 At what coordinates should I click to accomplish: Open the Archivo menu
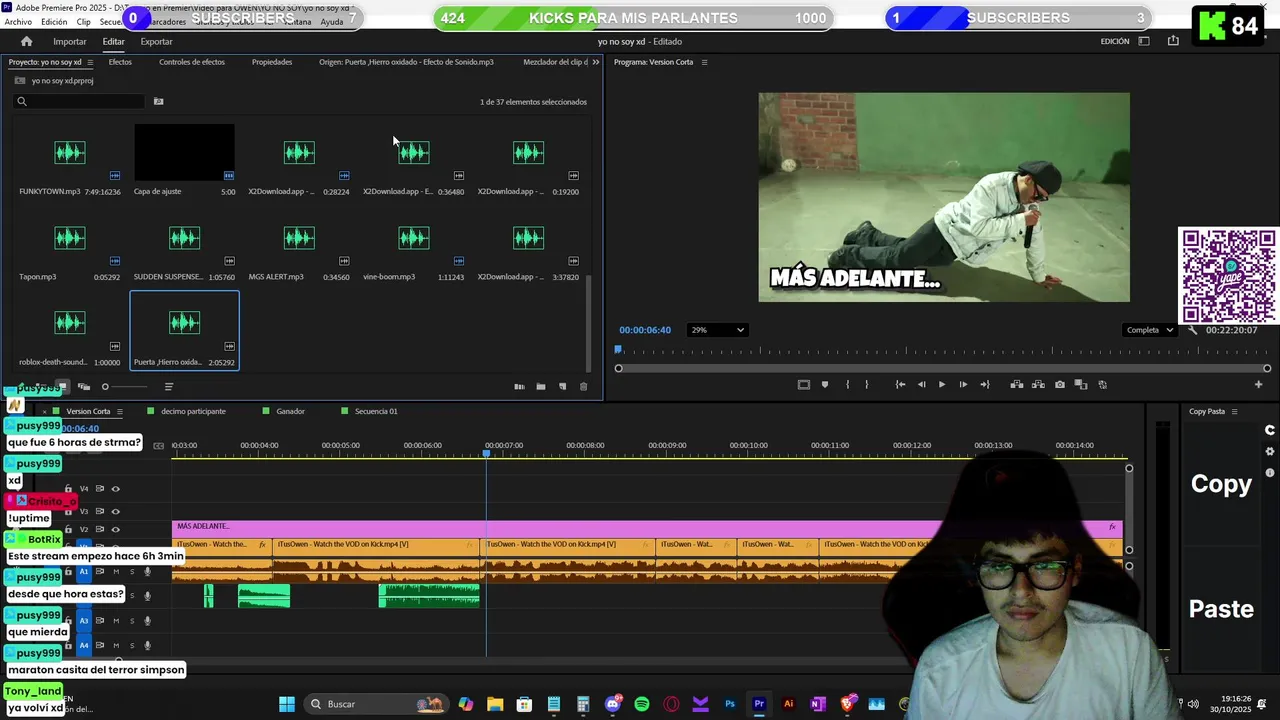pos(18,22)
